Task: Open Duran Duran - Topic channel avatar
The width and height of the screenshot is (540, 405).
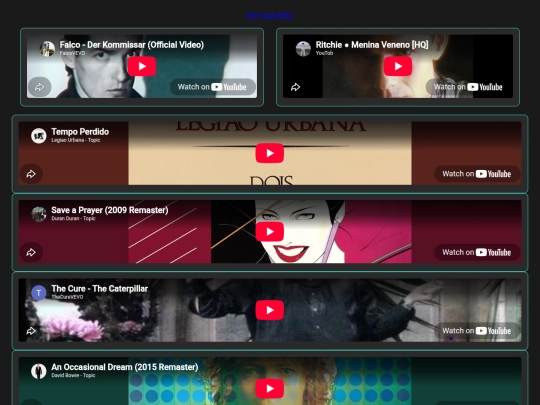Action: [39, 214]
